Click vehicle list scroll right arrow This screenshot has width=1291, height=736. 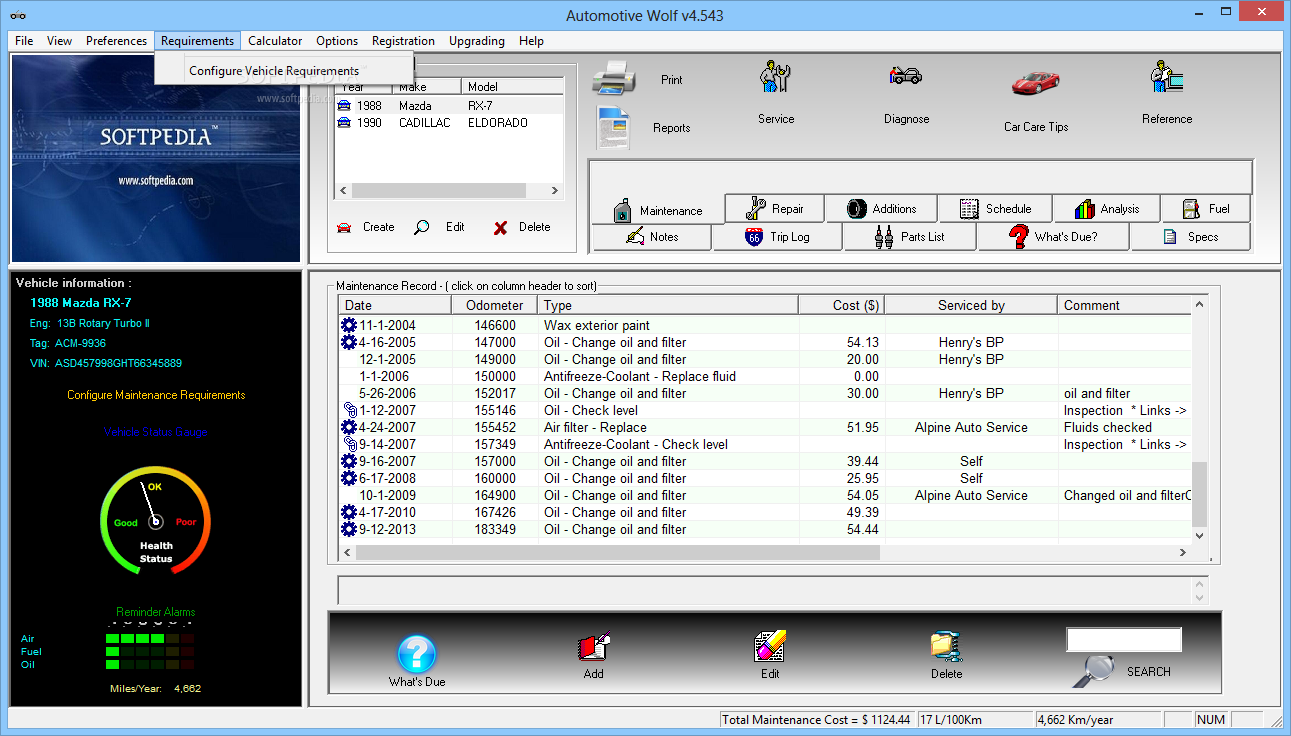(555, 190)
